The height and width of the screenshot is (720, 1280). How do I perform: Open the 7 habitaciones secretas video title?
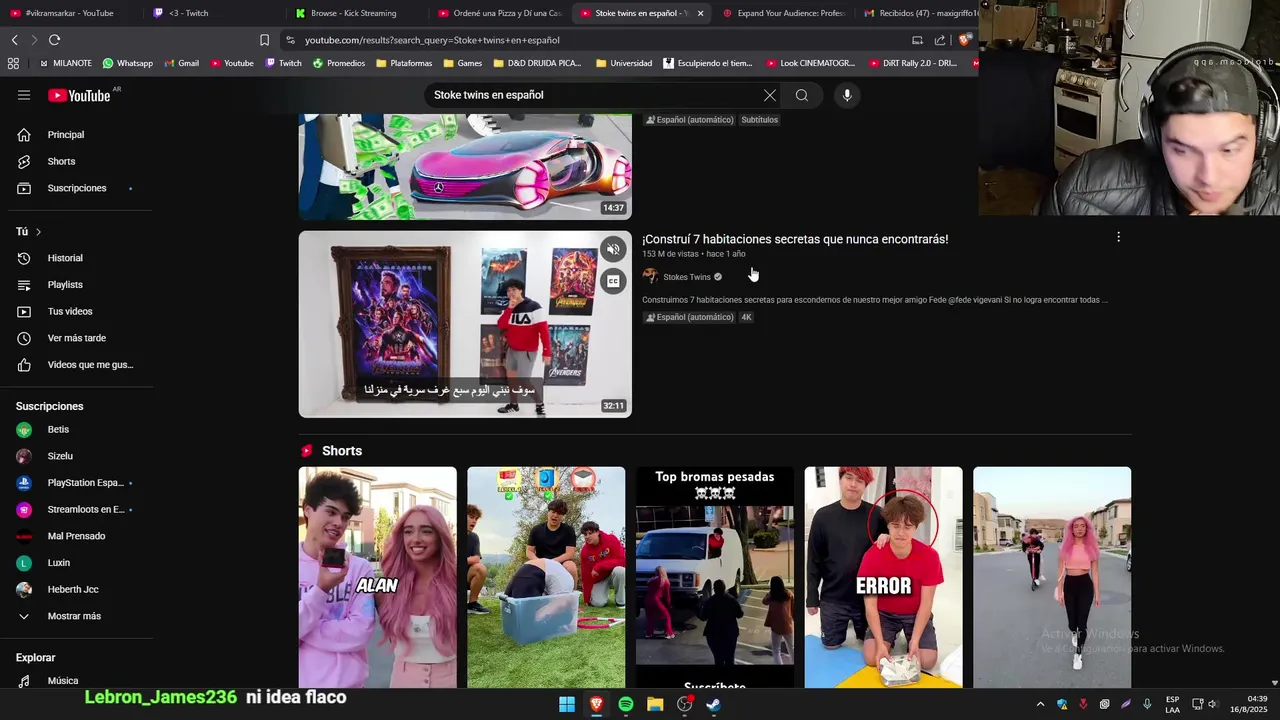pyautogui.click(x=795, y=239)
